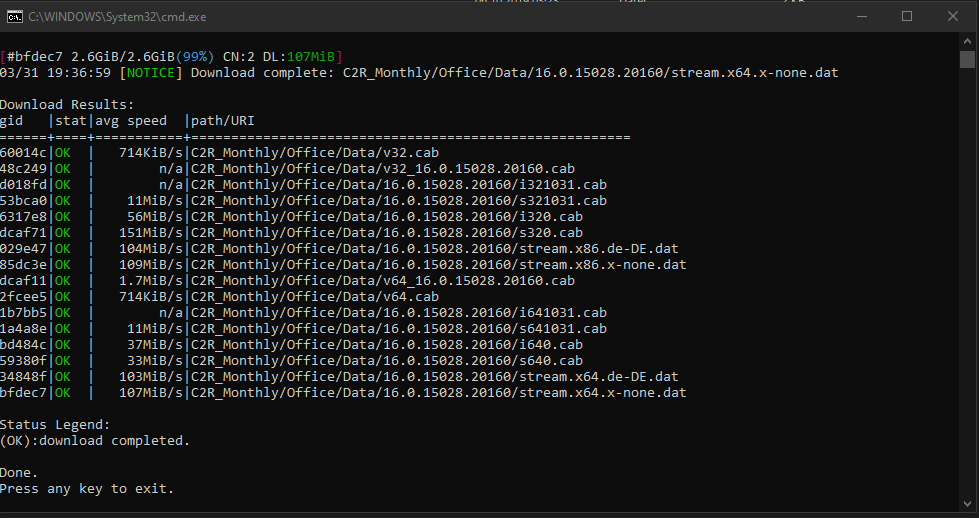Screen dimensions: 979x518
Task: Click 'Press any key to exit.' prompt
Action: 87,489
